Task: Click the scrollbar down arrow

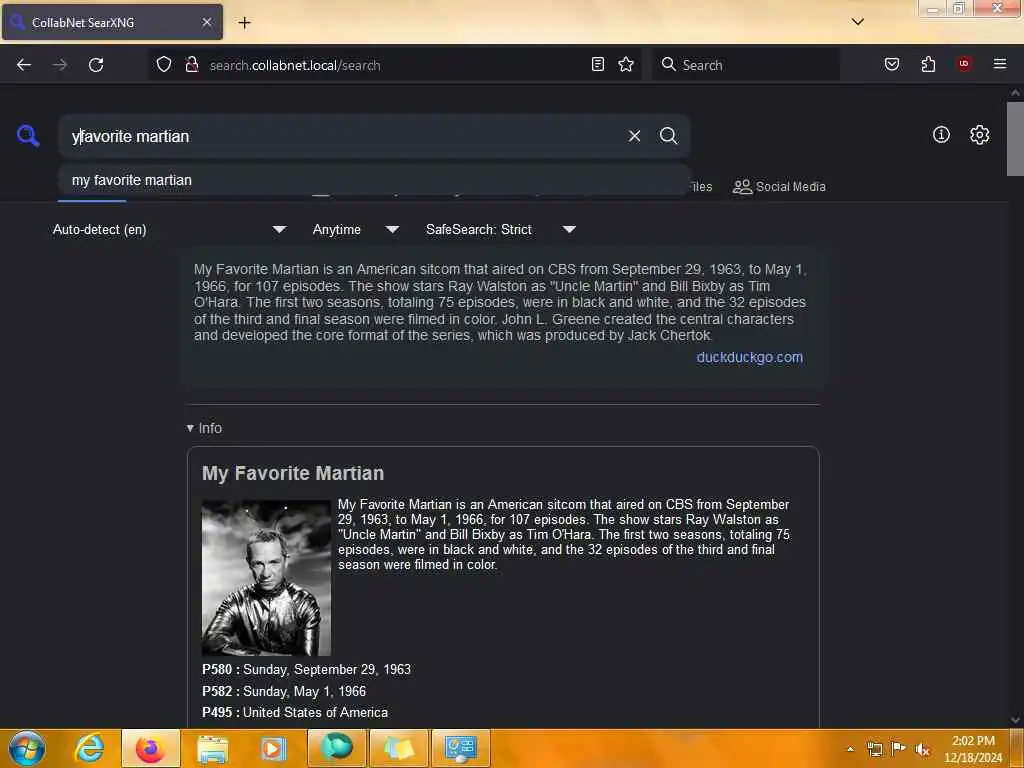Action: coord(1015,720)
